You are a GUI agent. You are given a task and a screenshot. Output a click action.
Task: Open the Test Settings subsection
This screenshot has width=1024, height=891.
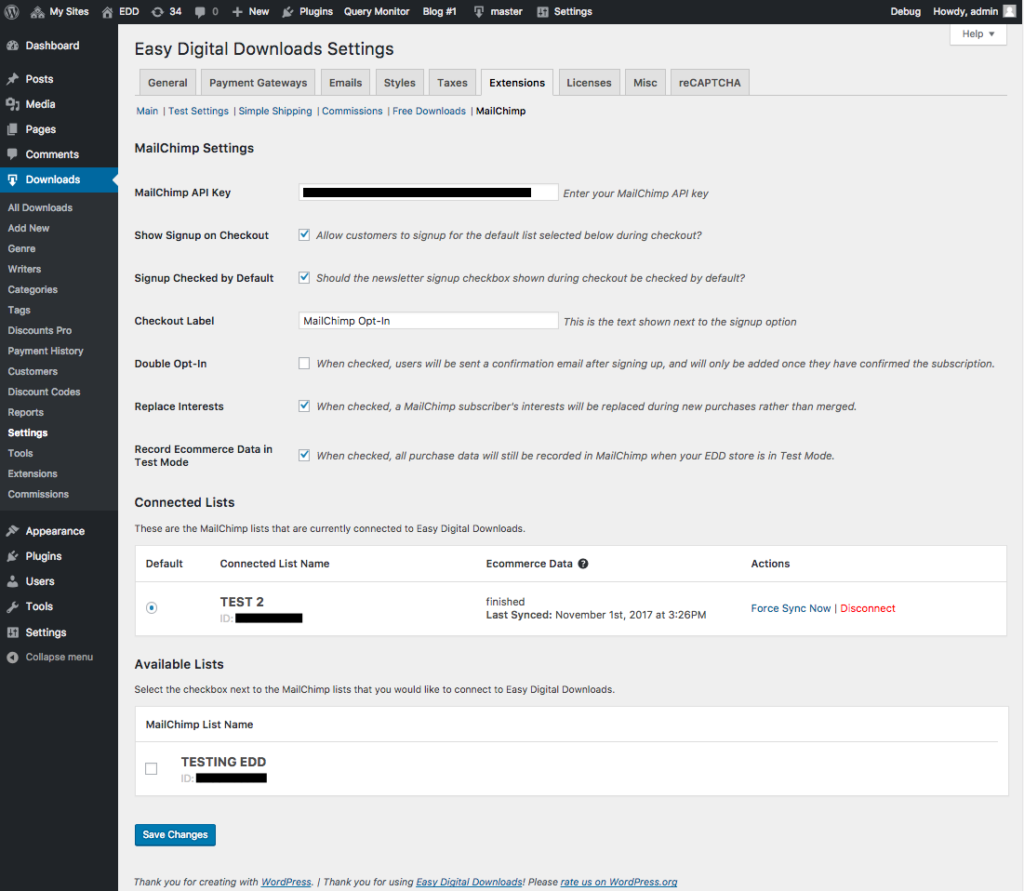[199, 111]
